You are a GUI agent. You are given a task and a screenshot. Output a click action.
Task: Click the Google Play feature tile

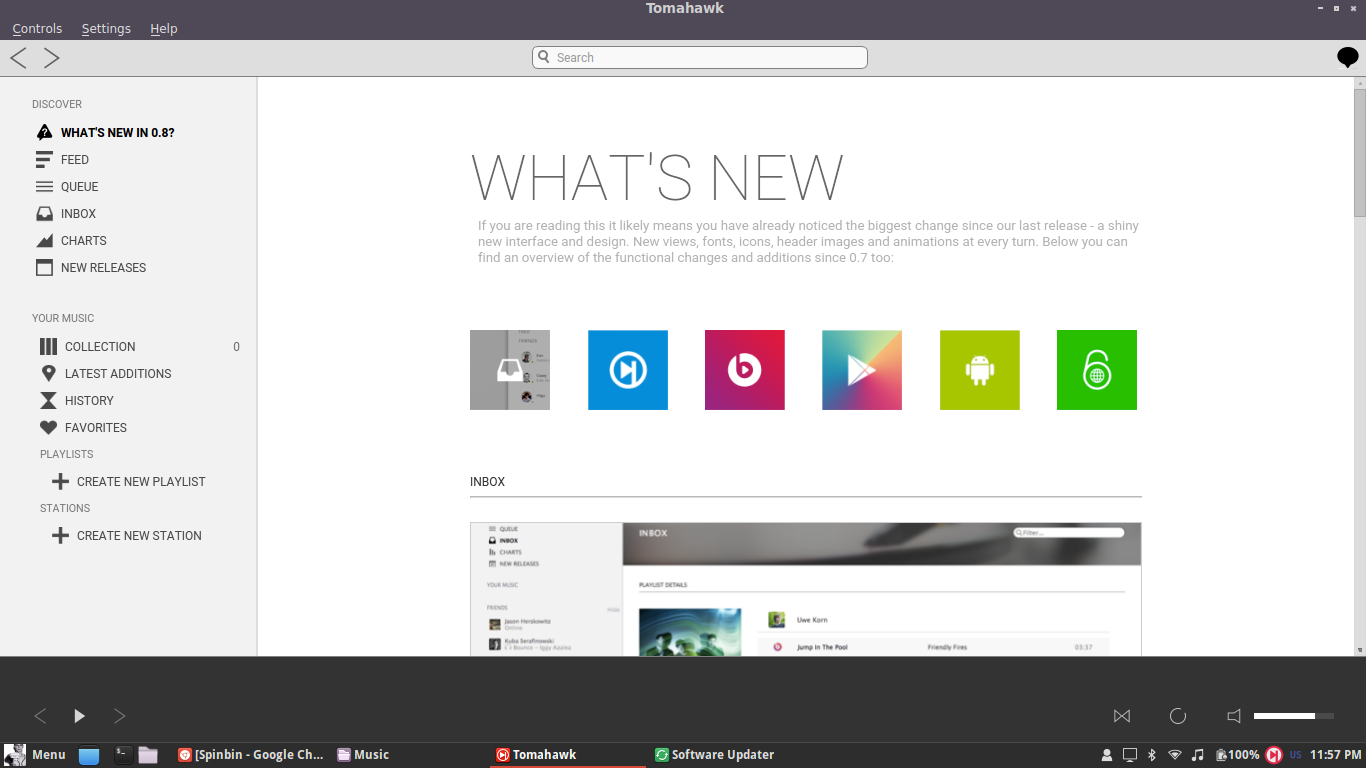[x=862, y=370]
